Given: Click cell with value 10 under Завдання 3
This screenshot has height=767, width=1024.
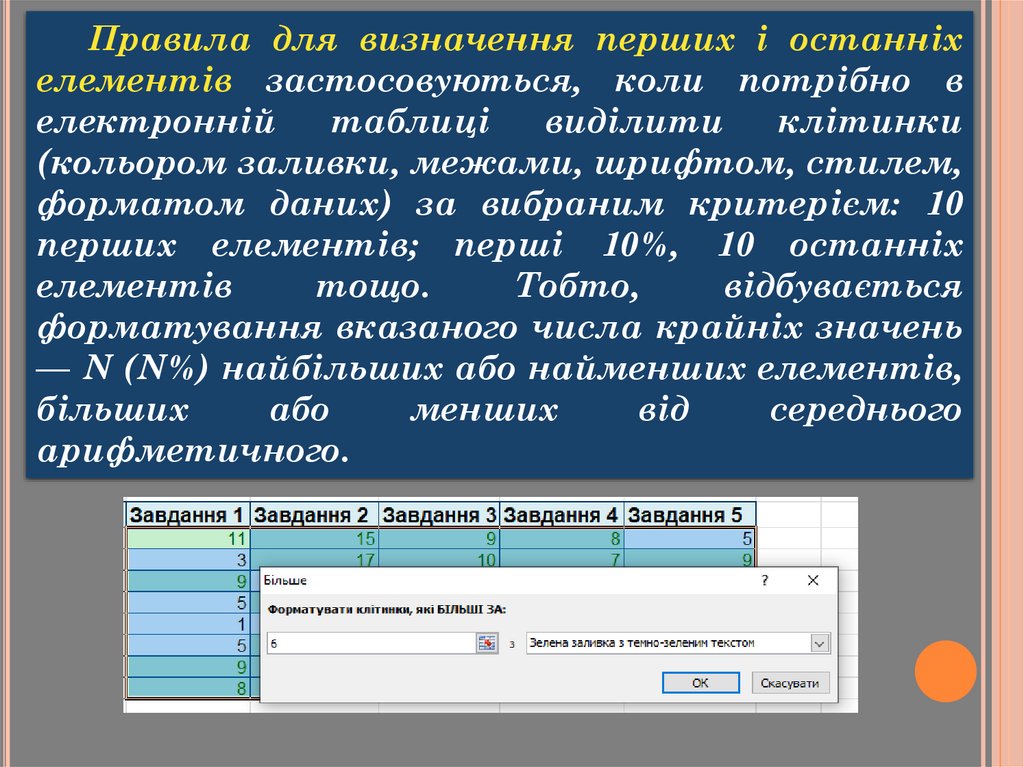Looking at the screenshot, I should click(439, 559).
